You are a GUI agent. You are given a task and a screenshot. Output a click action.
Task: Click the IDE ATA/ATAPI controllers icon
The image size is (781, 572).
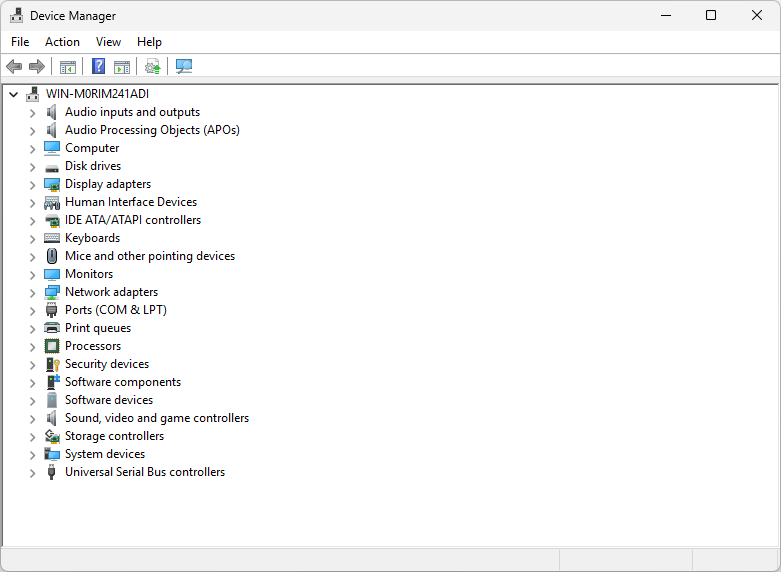tap(52, 220)
